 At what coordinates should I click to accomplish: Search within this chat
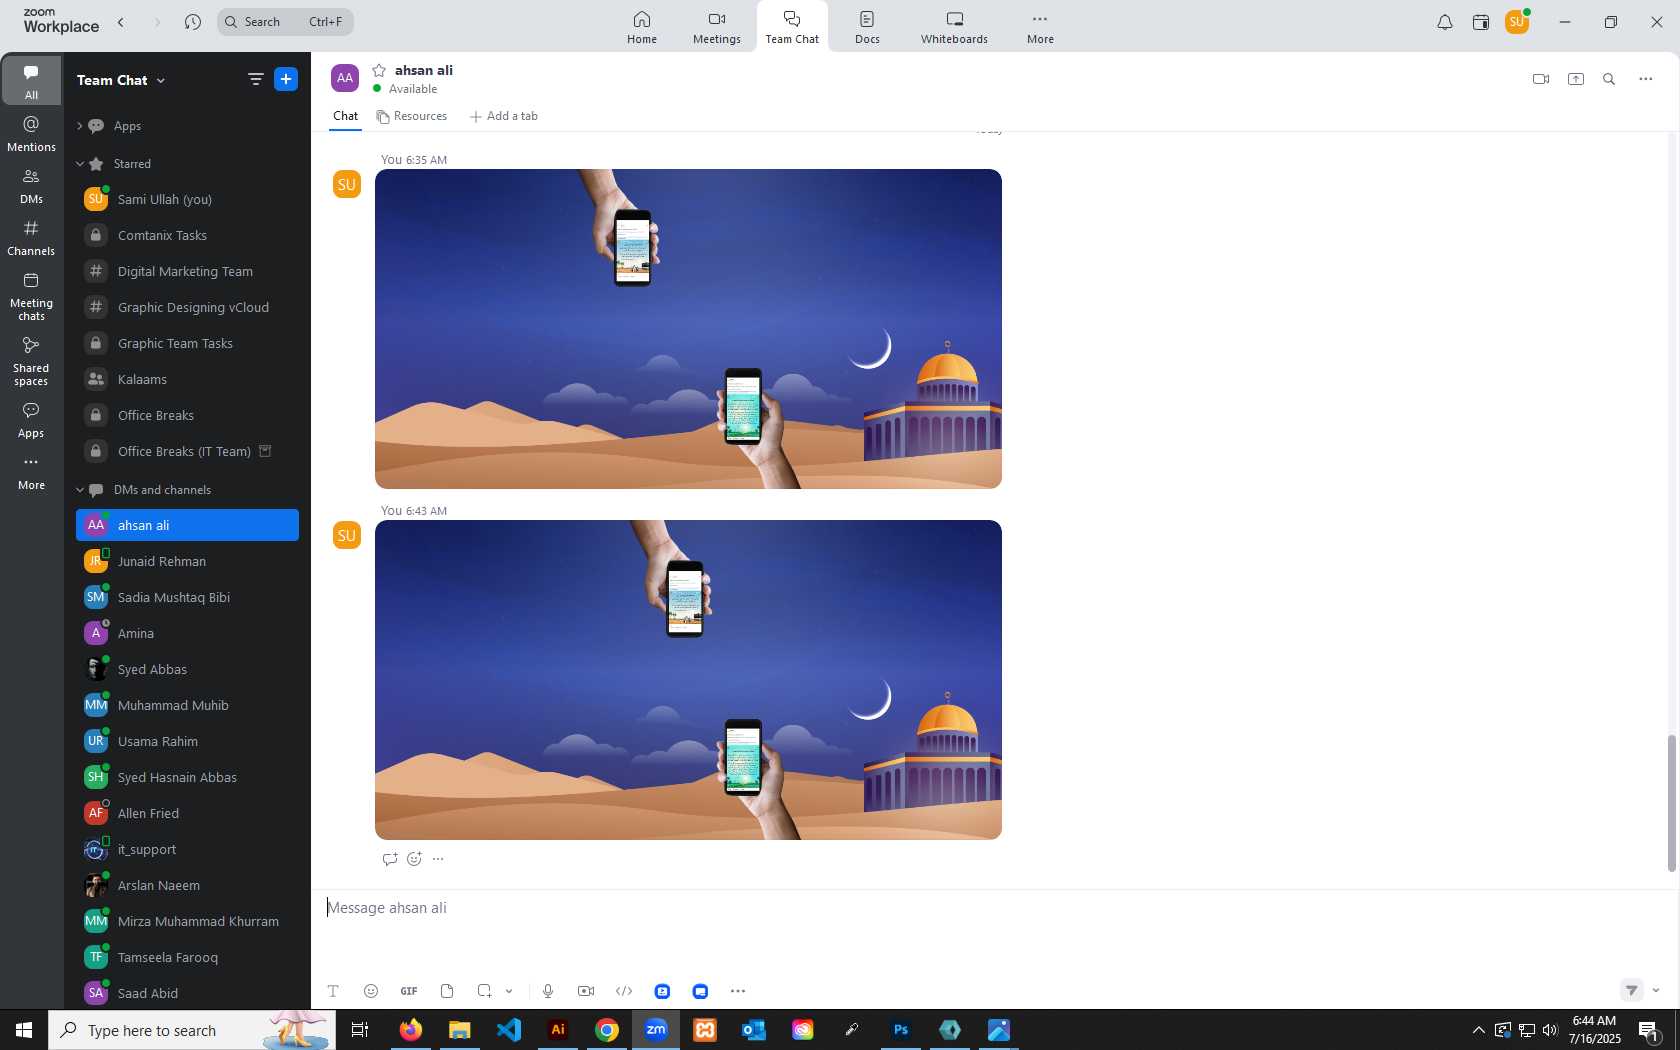[1609, 79]
